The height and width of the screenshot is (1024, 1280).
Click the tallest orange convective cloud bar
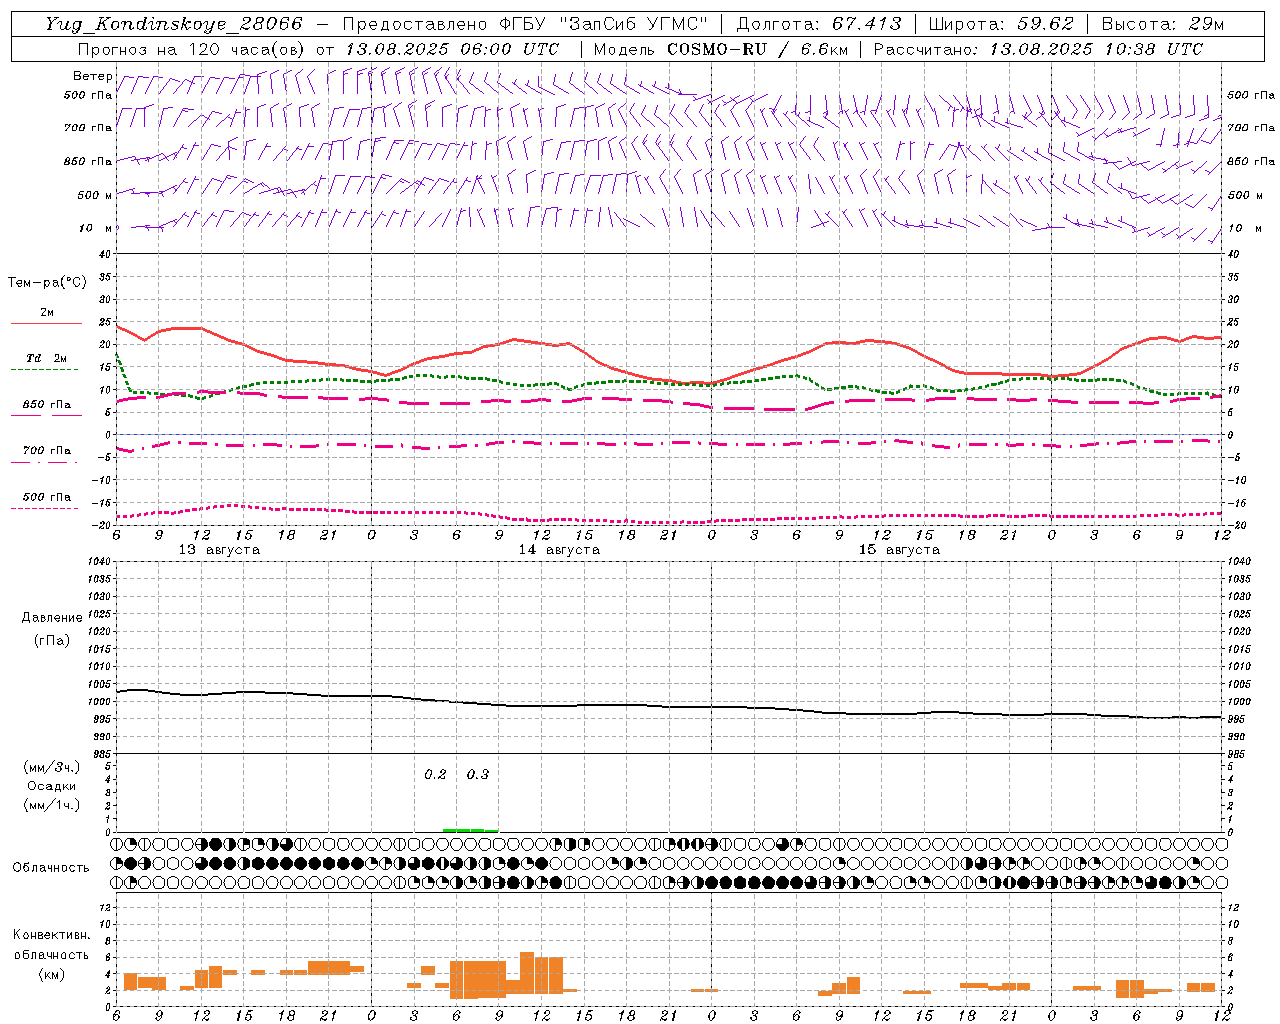[527, 972]
